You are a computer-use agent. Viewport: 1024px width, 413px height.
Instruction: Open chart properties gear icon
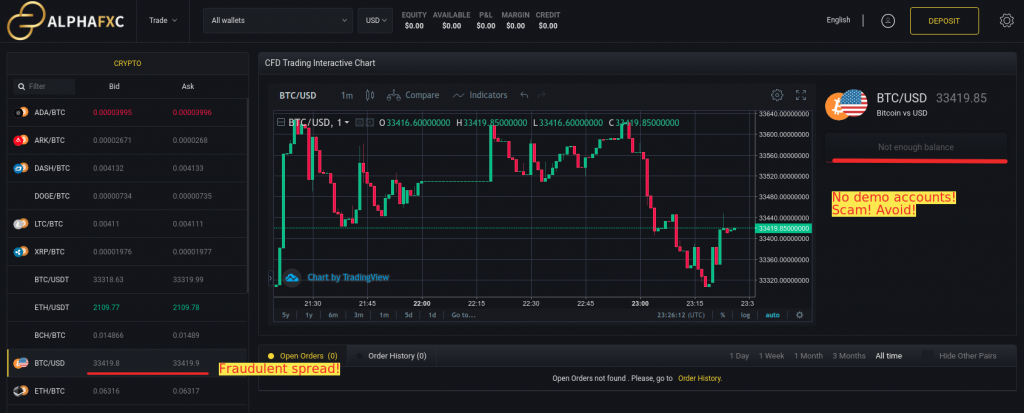tap(776, 95)
